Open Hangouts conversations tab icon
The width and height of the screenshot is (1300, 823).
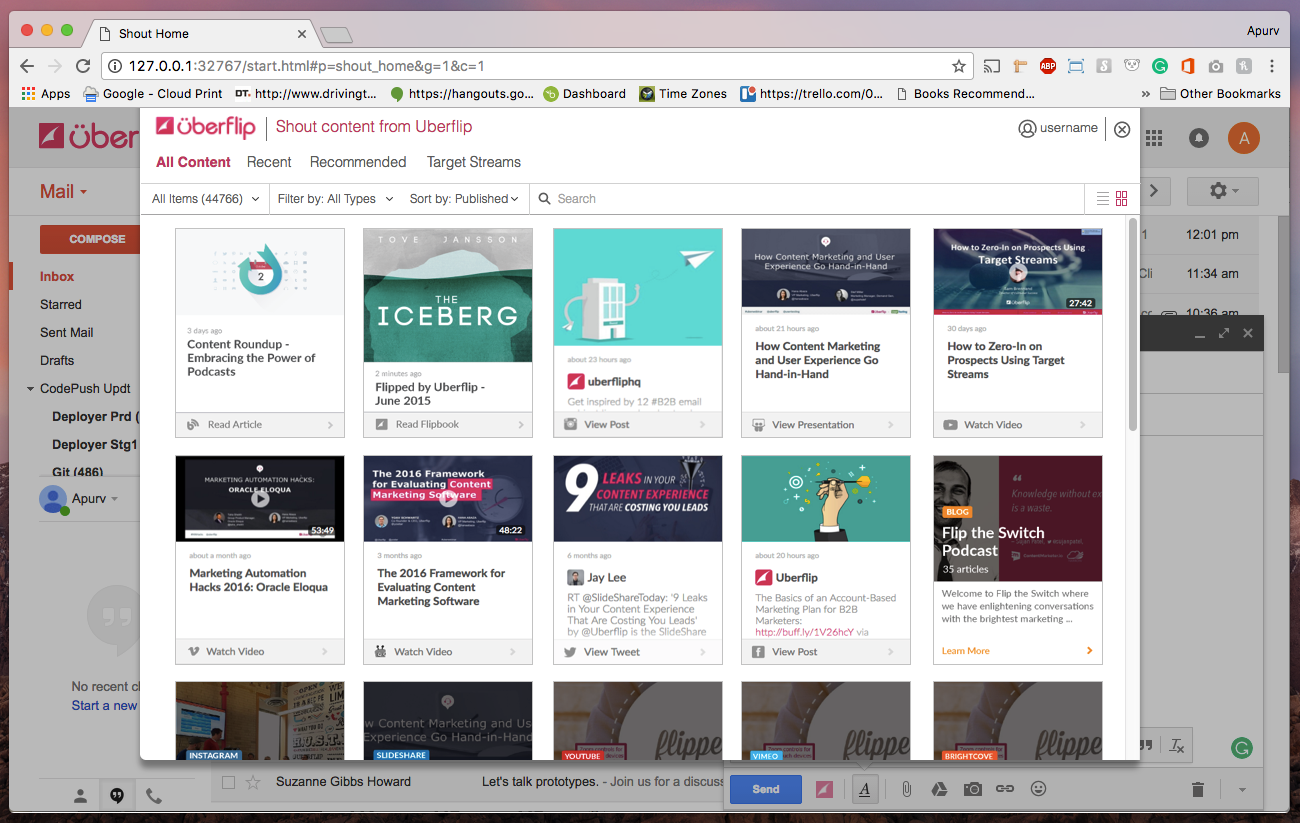click(117, 796)
